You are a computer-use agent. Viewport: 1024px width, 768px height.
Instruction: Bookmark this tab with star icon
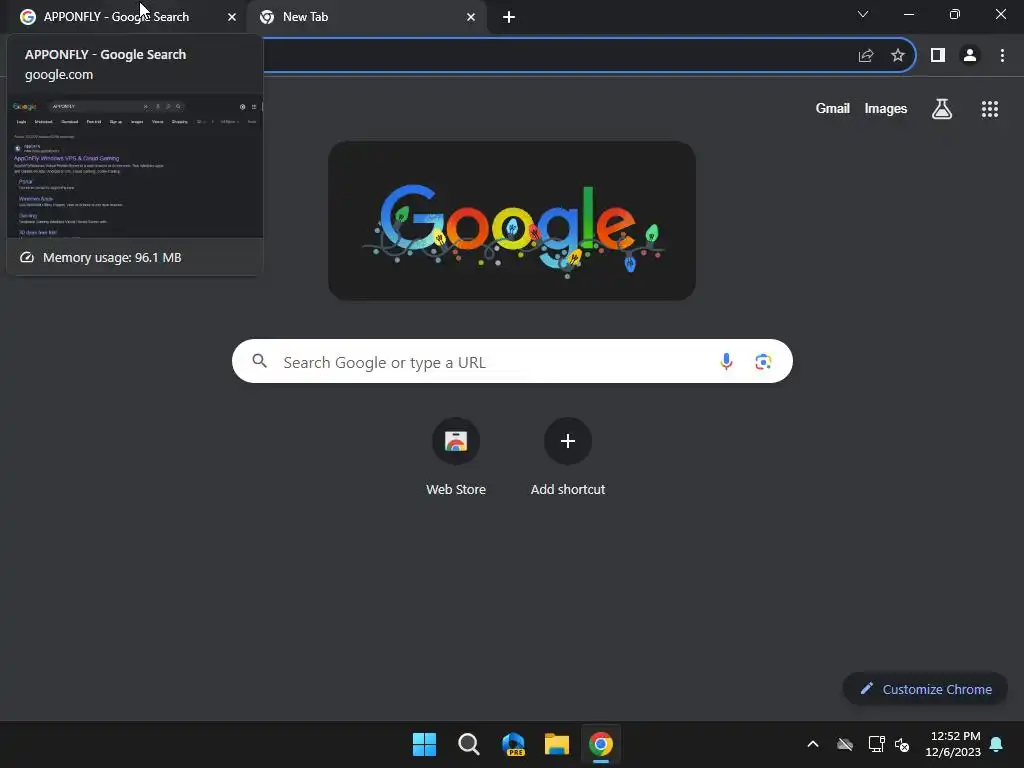point(898,56)
